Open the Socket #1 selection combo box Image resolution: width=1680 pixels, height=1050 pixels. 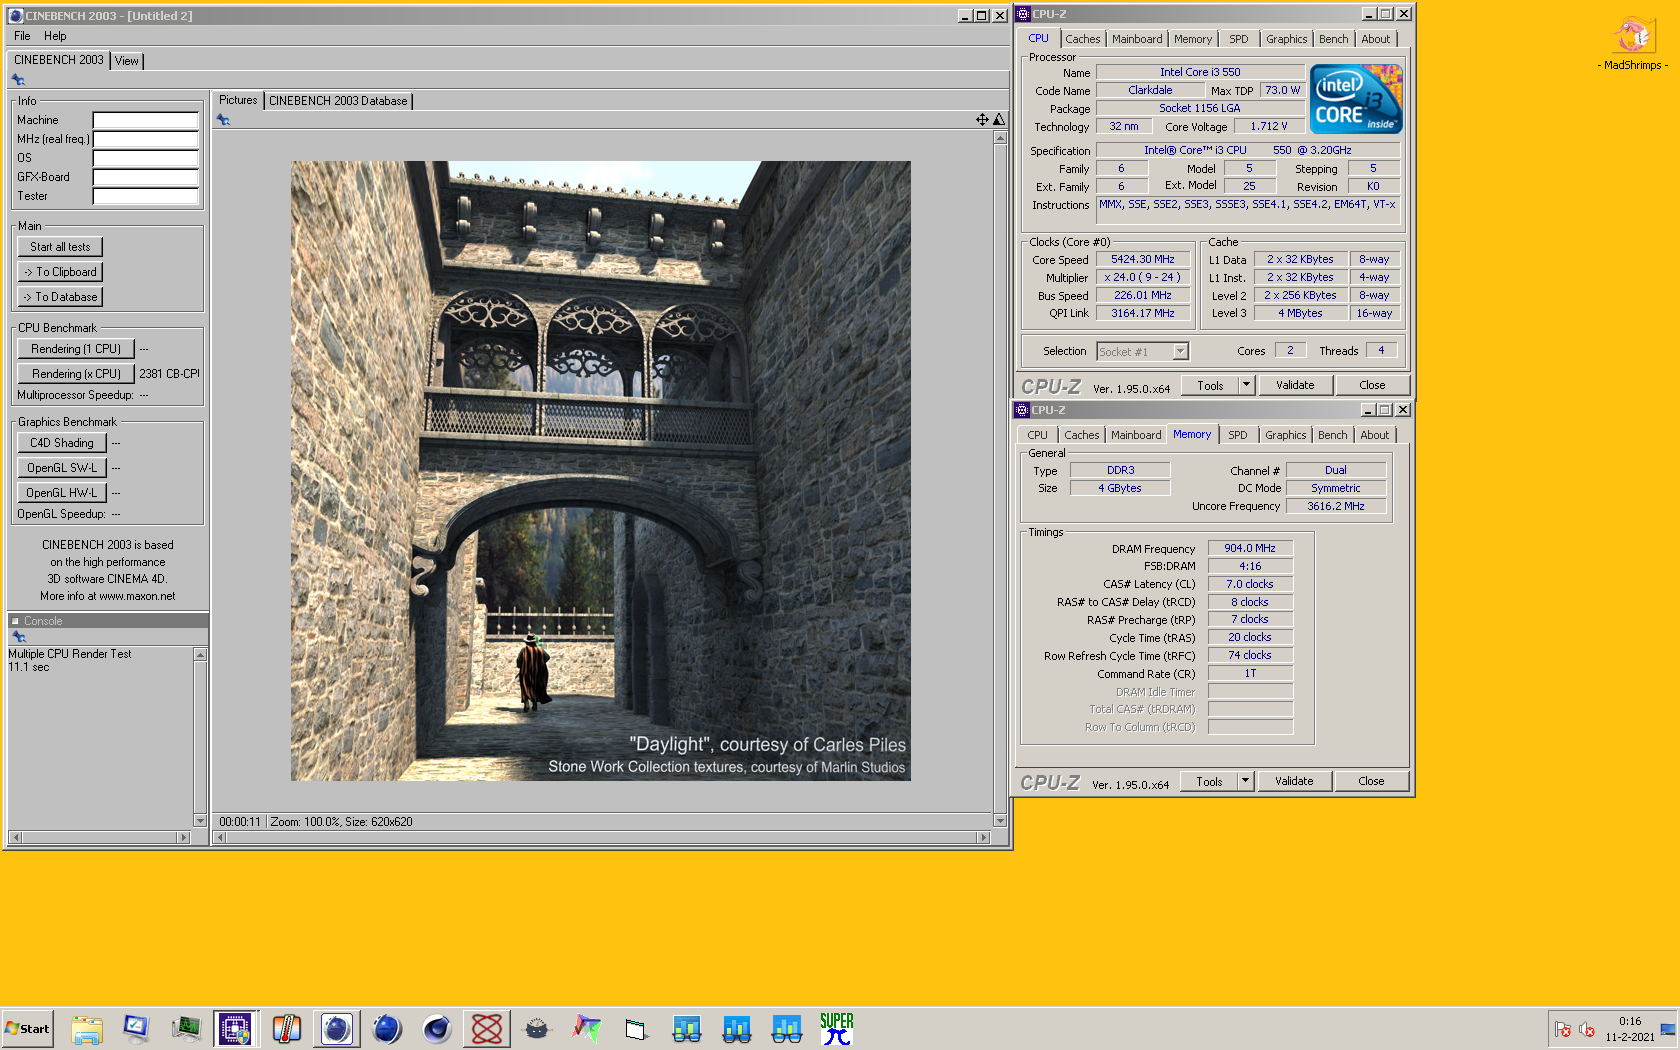pyautogui.click(x=1142, y=351)
